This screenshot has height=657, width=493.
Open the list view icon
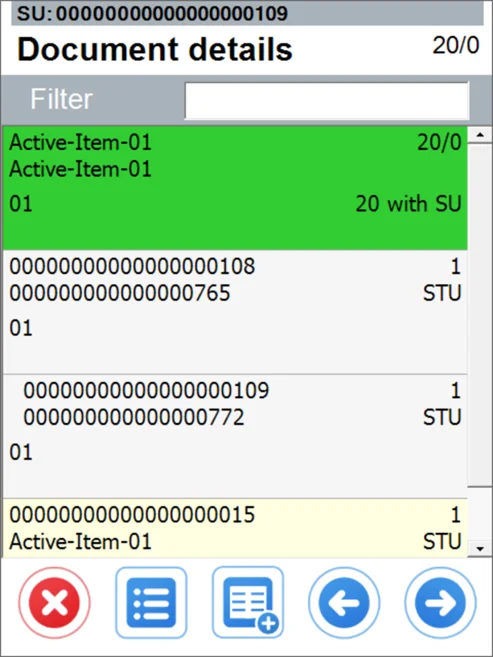pos(151,603)
